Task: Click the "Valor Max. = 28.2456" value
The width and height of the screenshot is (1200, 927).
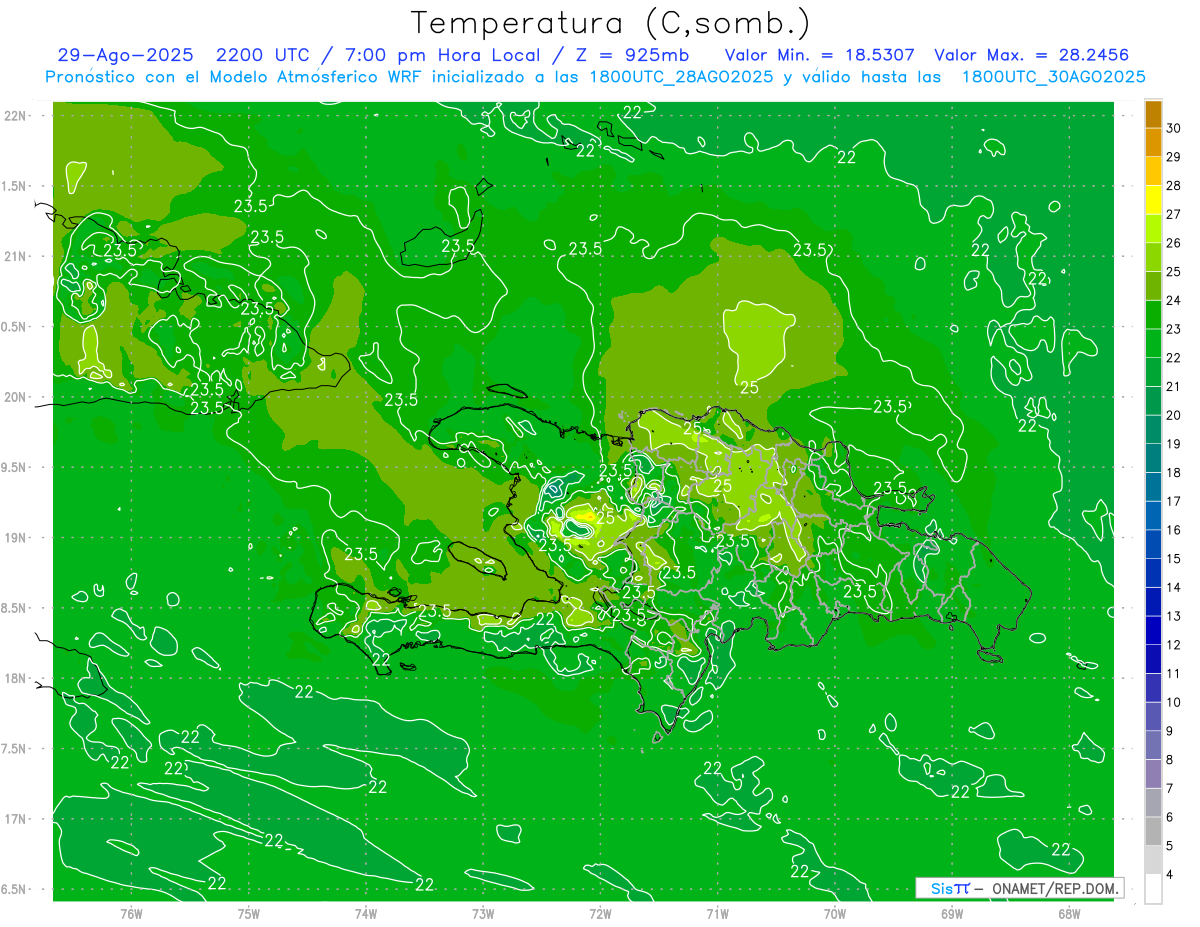Action: point(1031,56)
